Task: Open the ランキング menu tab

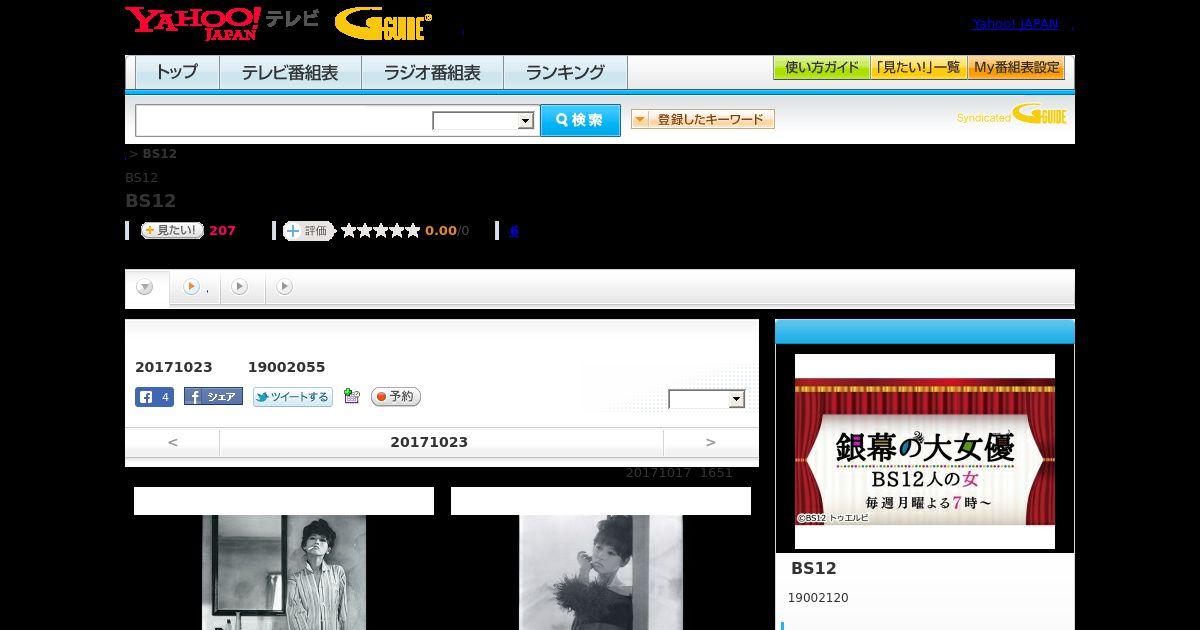Action: point(565,72)
